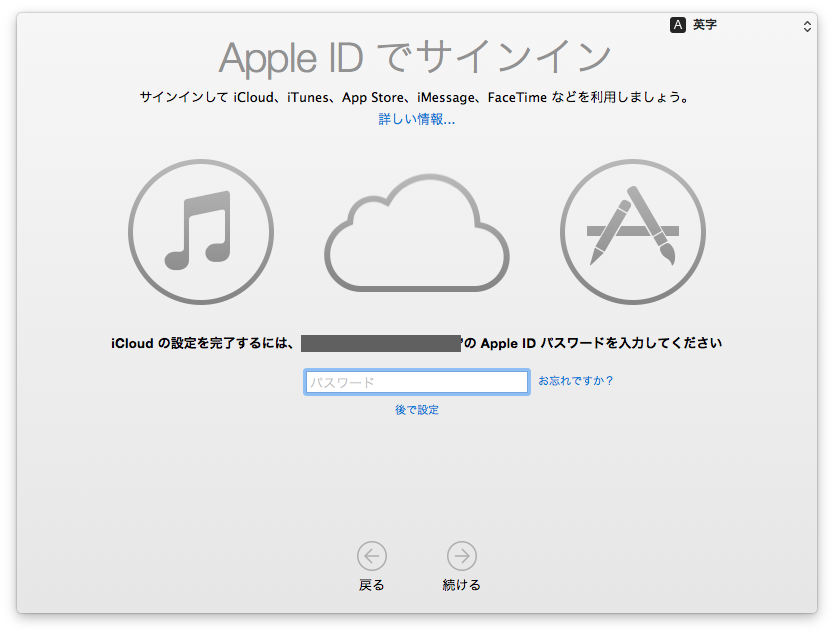Click the iCloud cloud icon
Image resolution: width=834 pixels, height=634 pixels.
click(416, 232)
